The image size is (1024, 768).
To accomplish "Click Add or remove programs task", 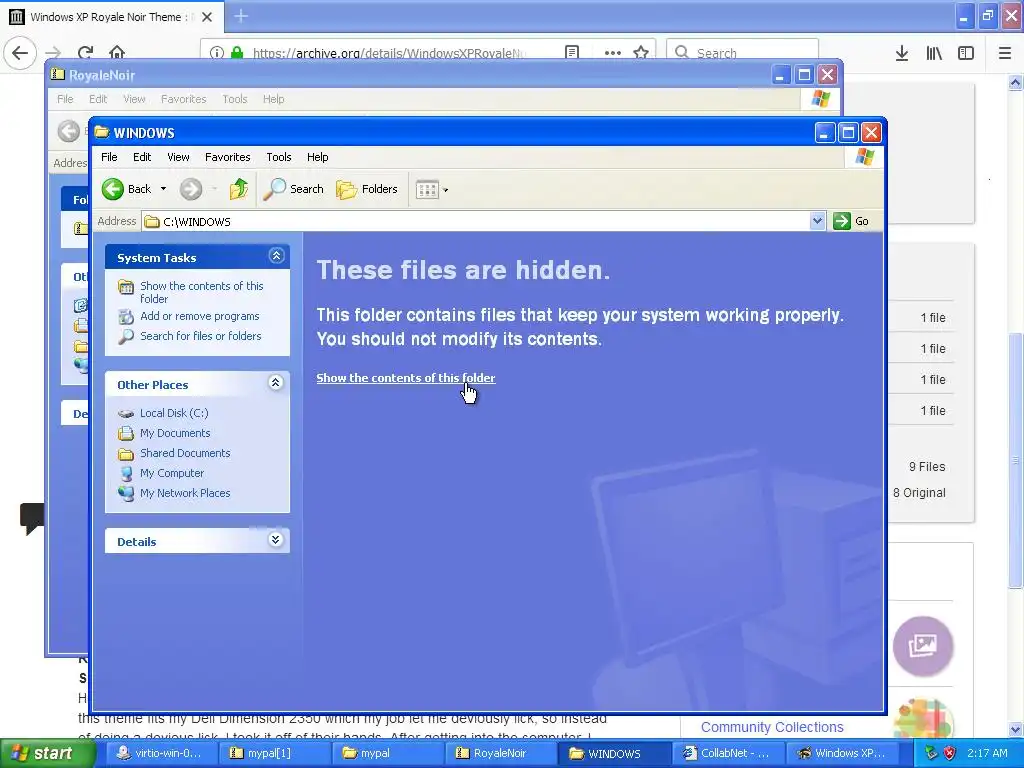I will click(x=199, y=316).
